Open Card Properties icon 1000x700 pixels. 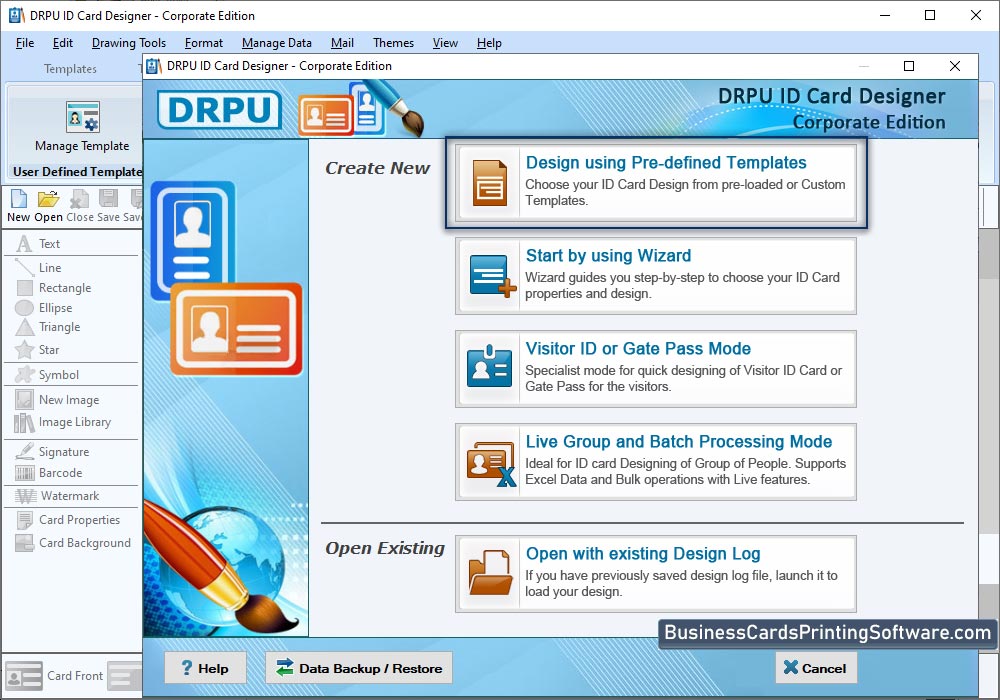point(25,520)
